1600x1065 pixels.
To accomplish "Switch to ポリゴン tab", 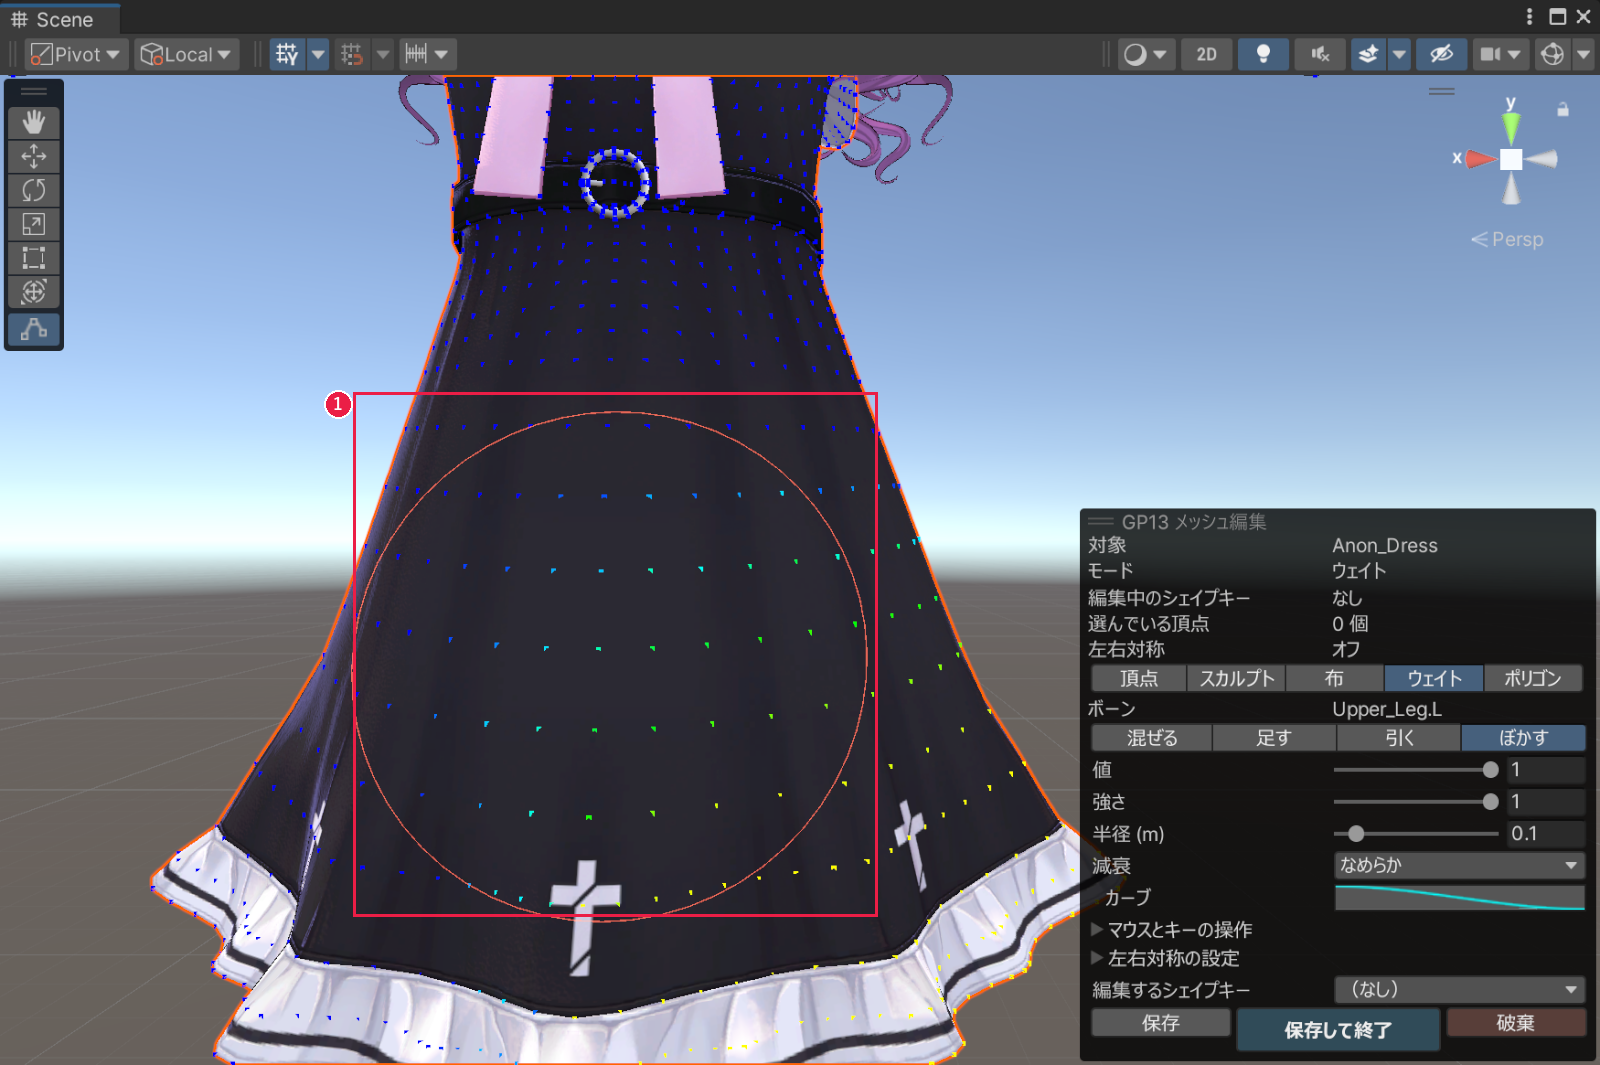I will [x=1533, y=678].
